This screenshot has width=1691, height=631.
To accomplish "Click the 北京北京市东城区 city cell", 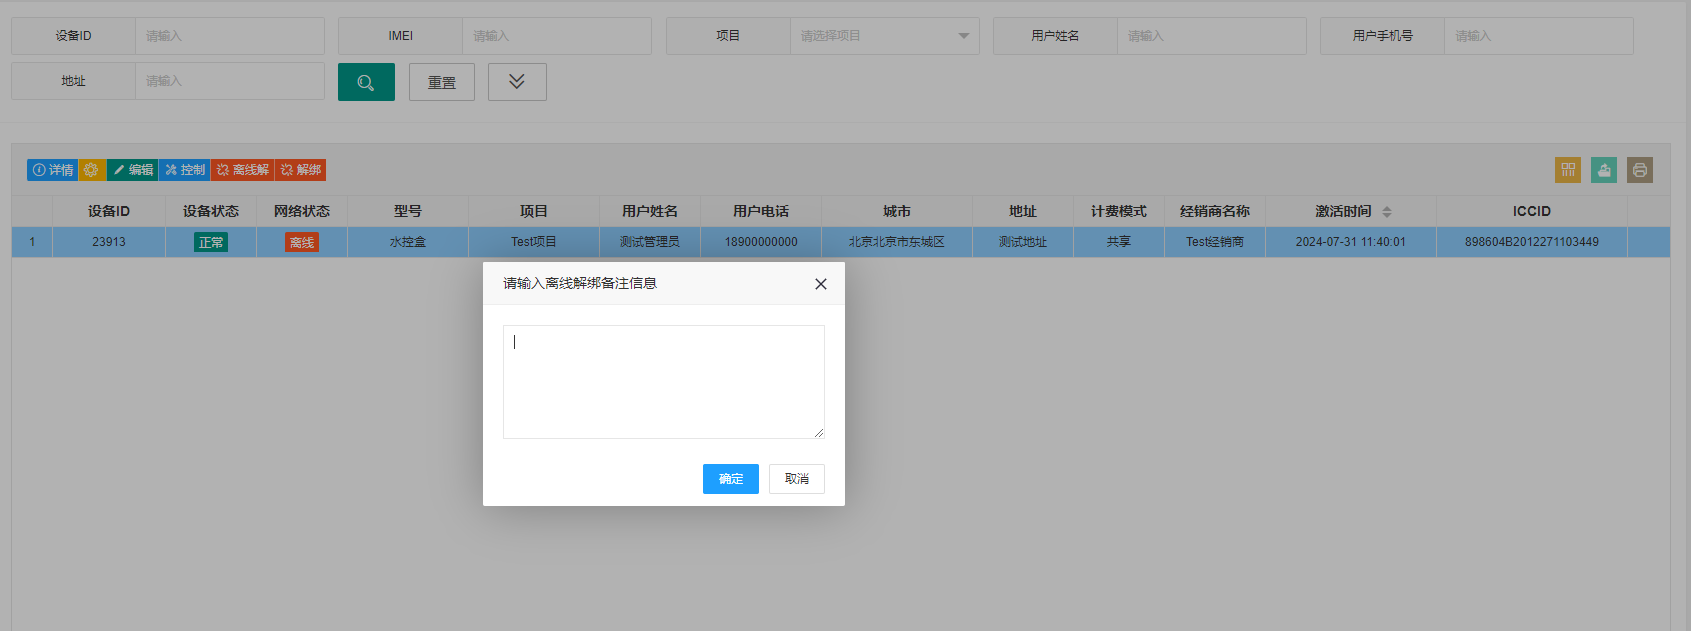I will pos(897,242).
